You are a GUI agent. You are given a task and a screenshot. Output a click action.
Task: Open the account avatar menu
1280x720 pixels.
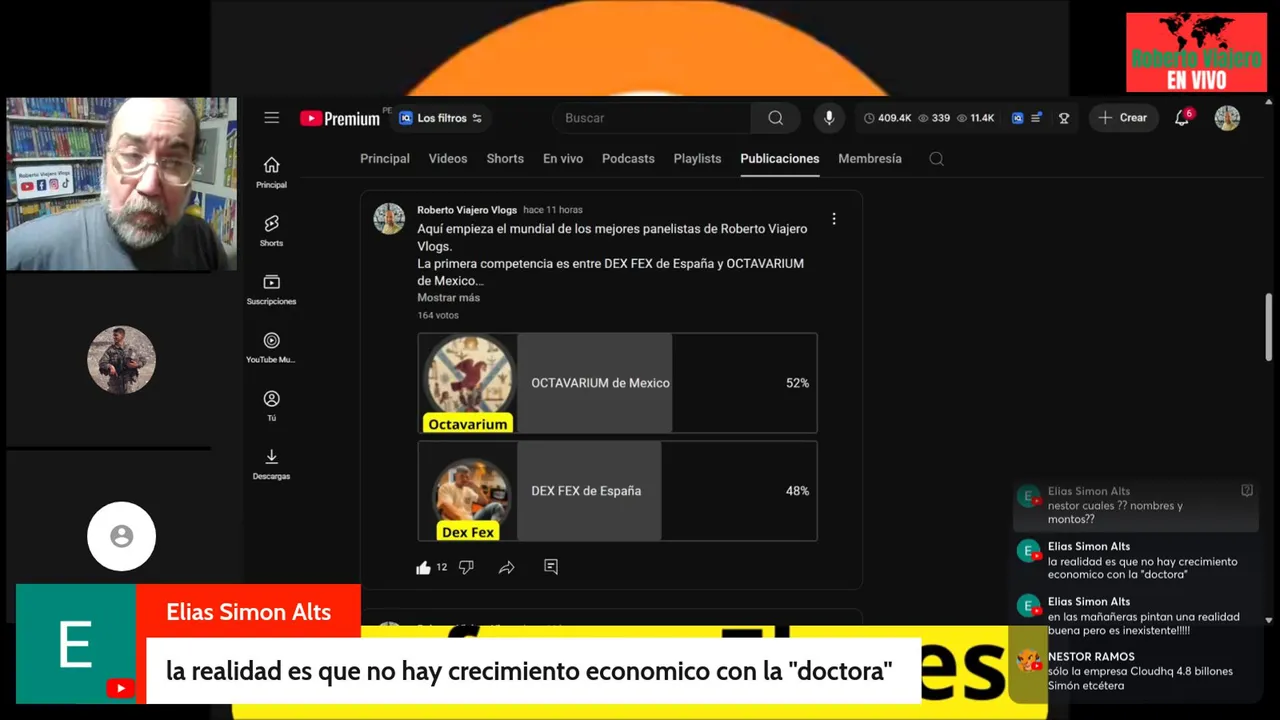point(1227,118)
